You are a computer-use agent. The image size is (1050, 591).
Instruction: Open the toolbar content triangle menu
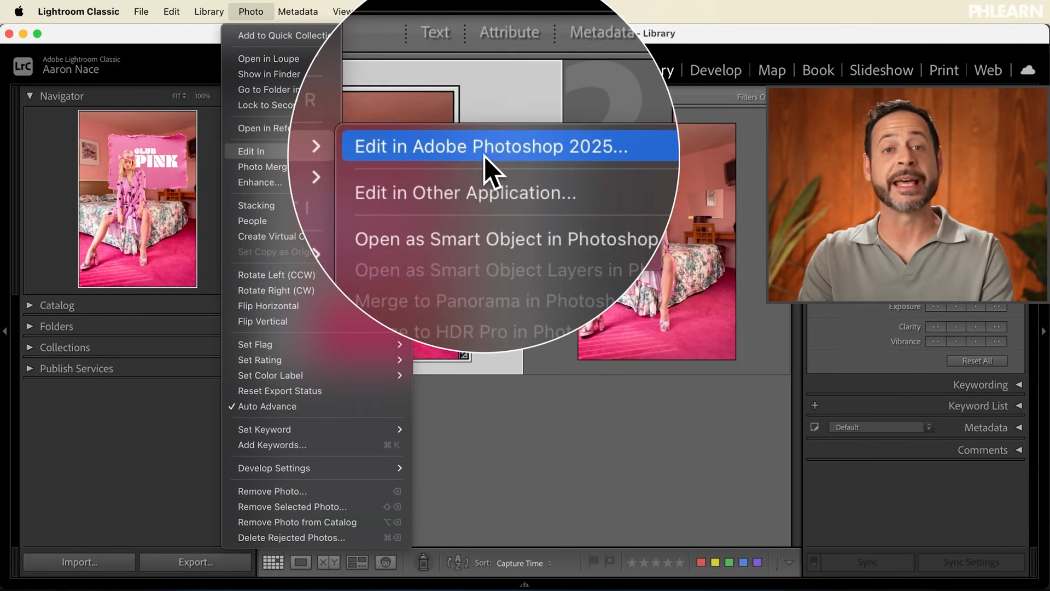coord(789,562)
